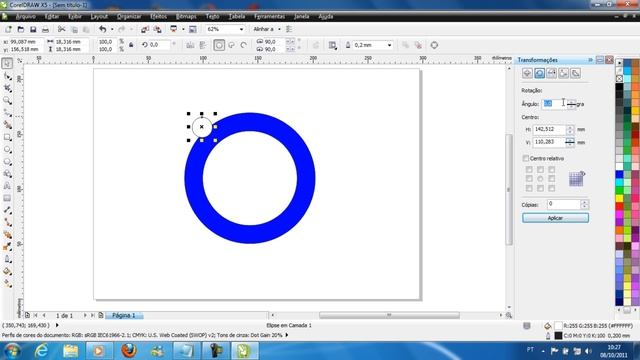Select the Basic Shapes tool
This screenshot has height=360, width=640.
tap(7, 174)
